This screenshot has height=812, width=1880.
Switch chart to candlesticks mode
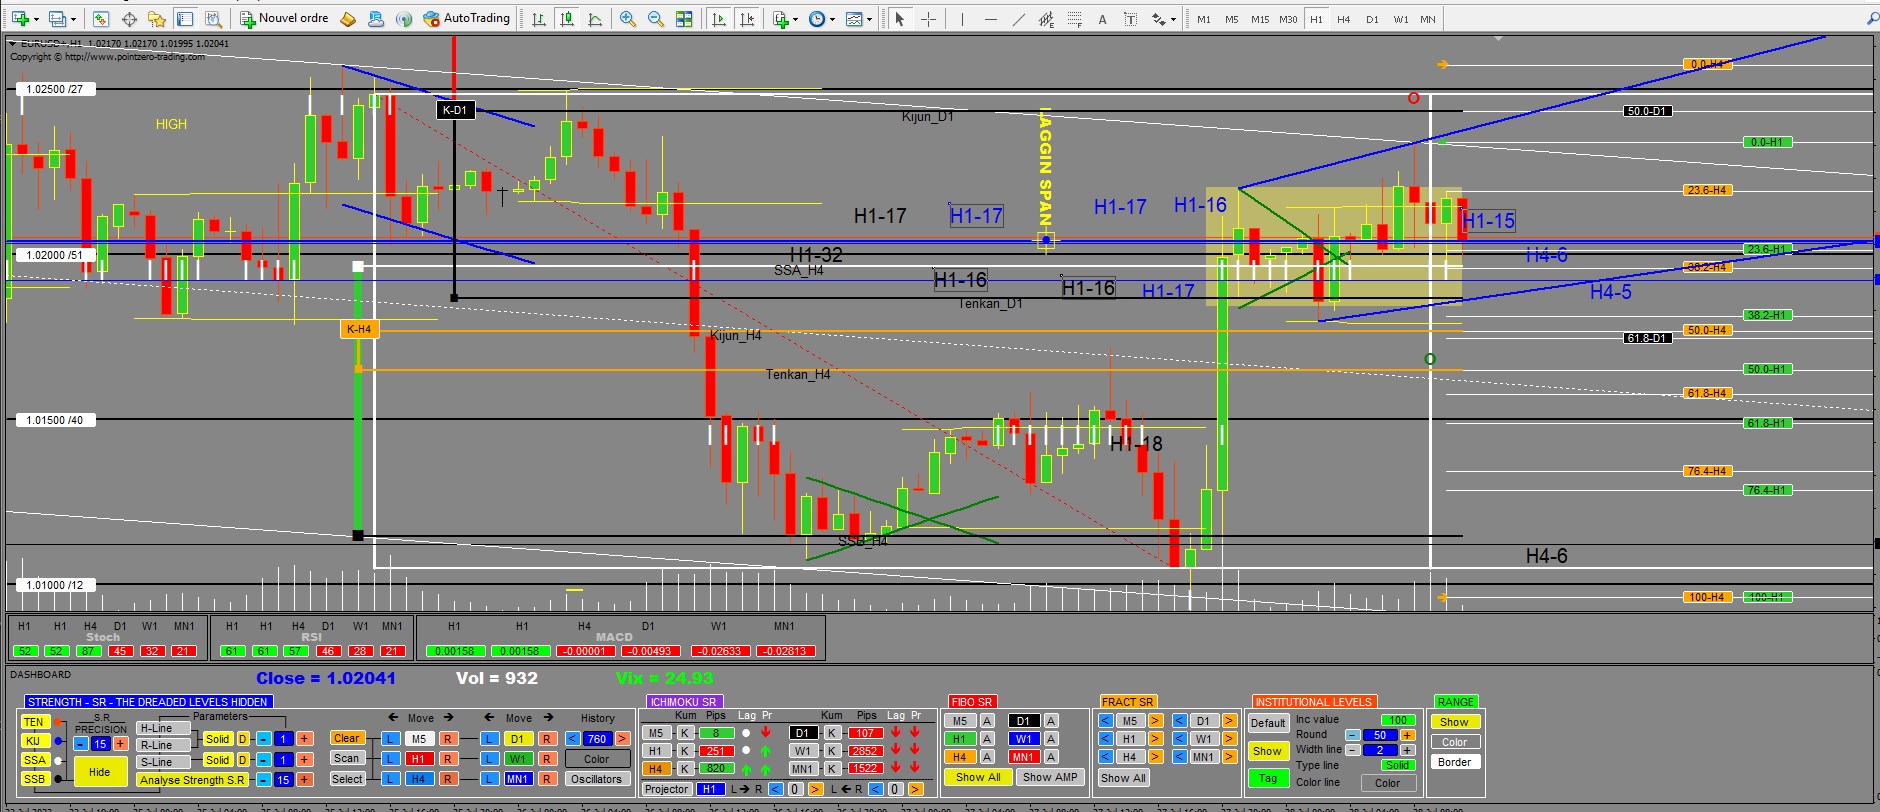(x=567, y=19)
